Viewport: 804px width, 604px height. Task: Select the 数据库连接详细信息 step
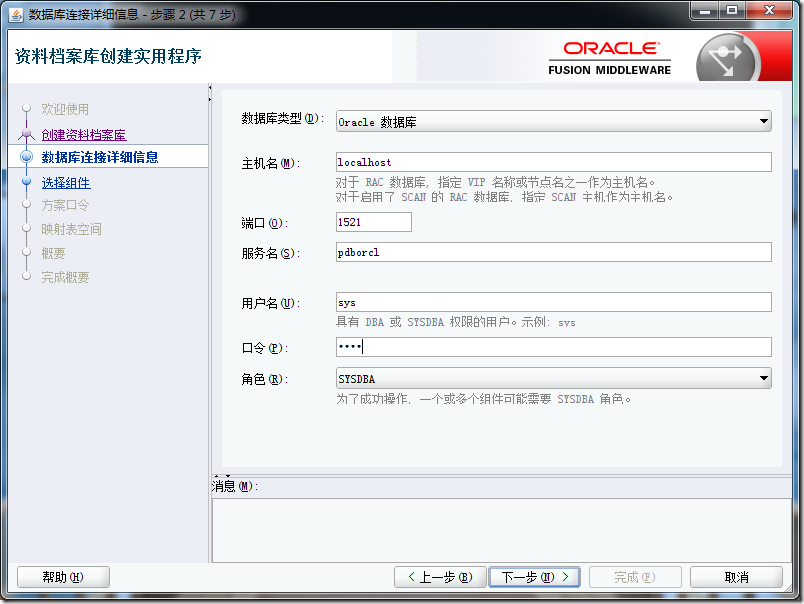(x=100, y=157)
